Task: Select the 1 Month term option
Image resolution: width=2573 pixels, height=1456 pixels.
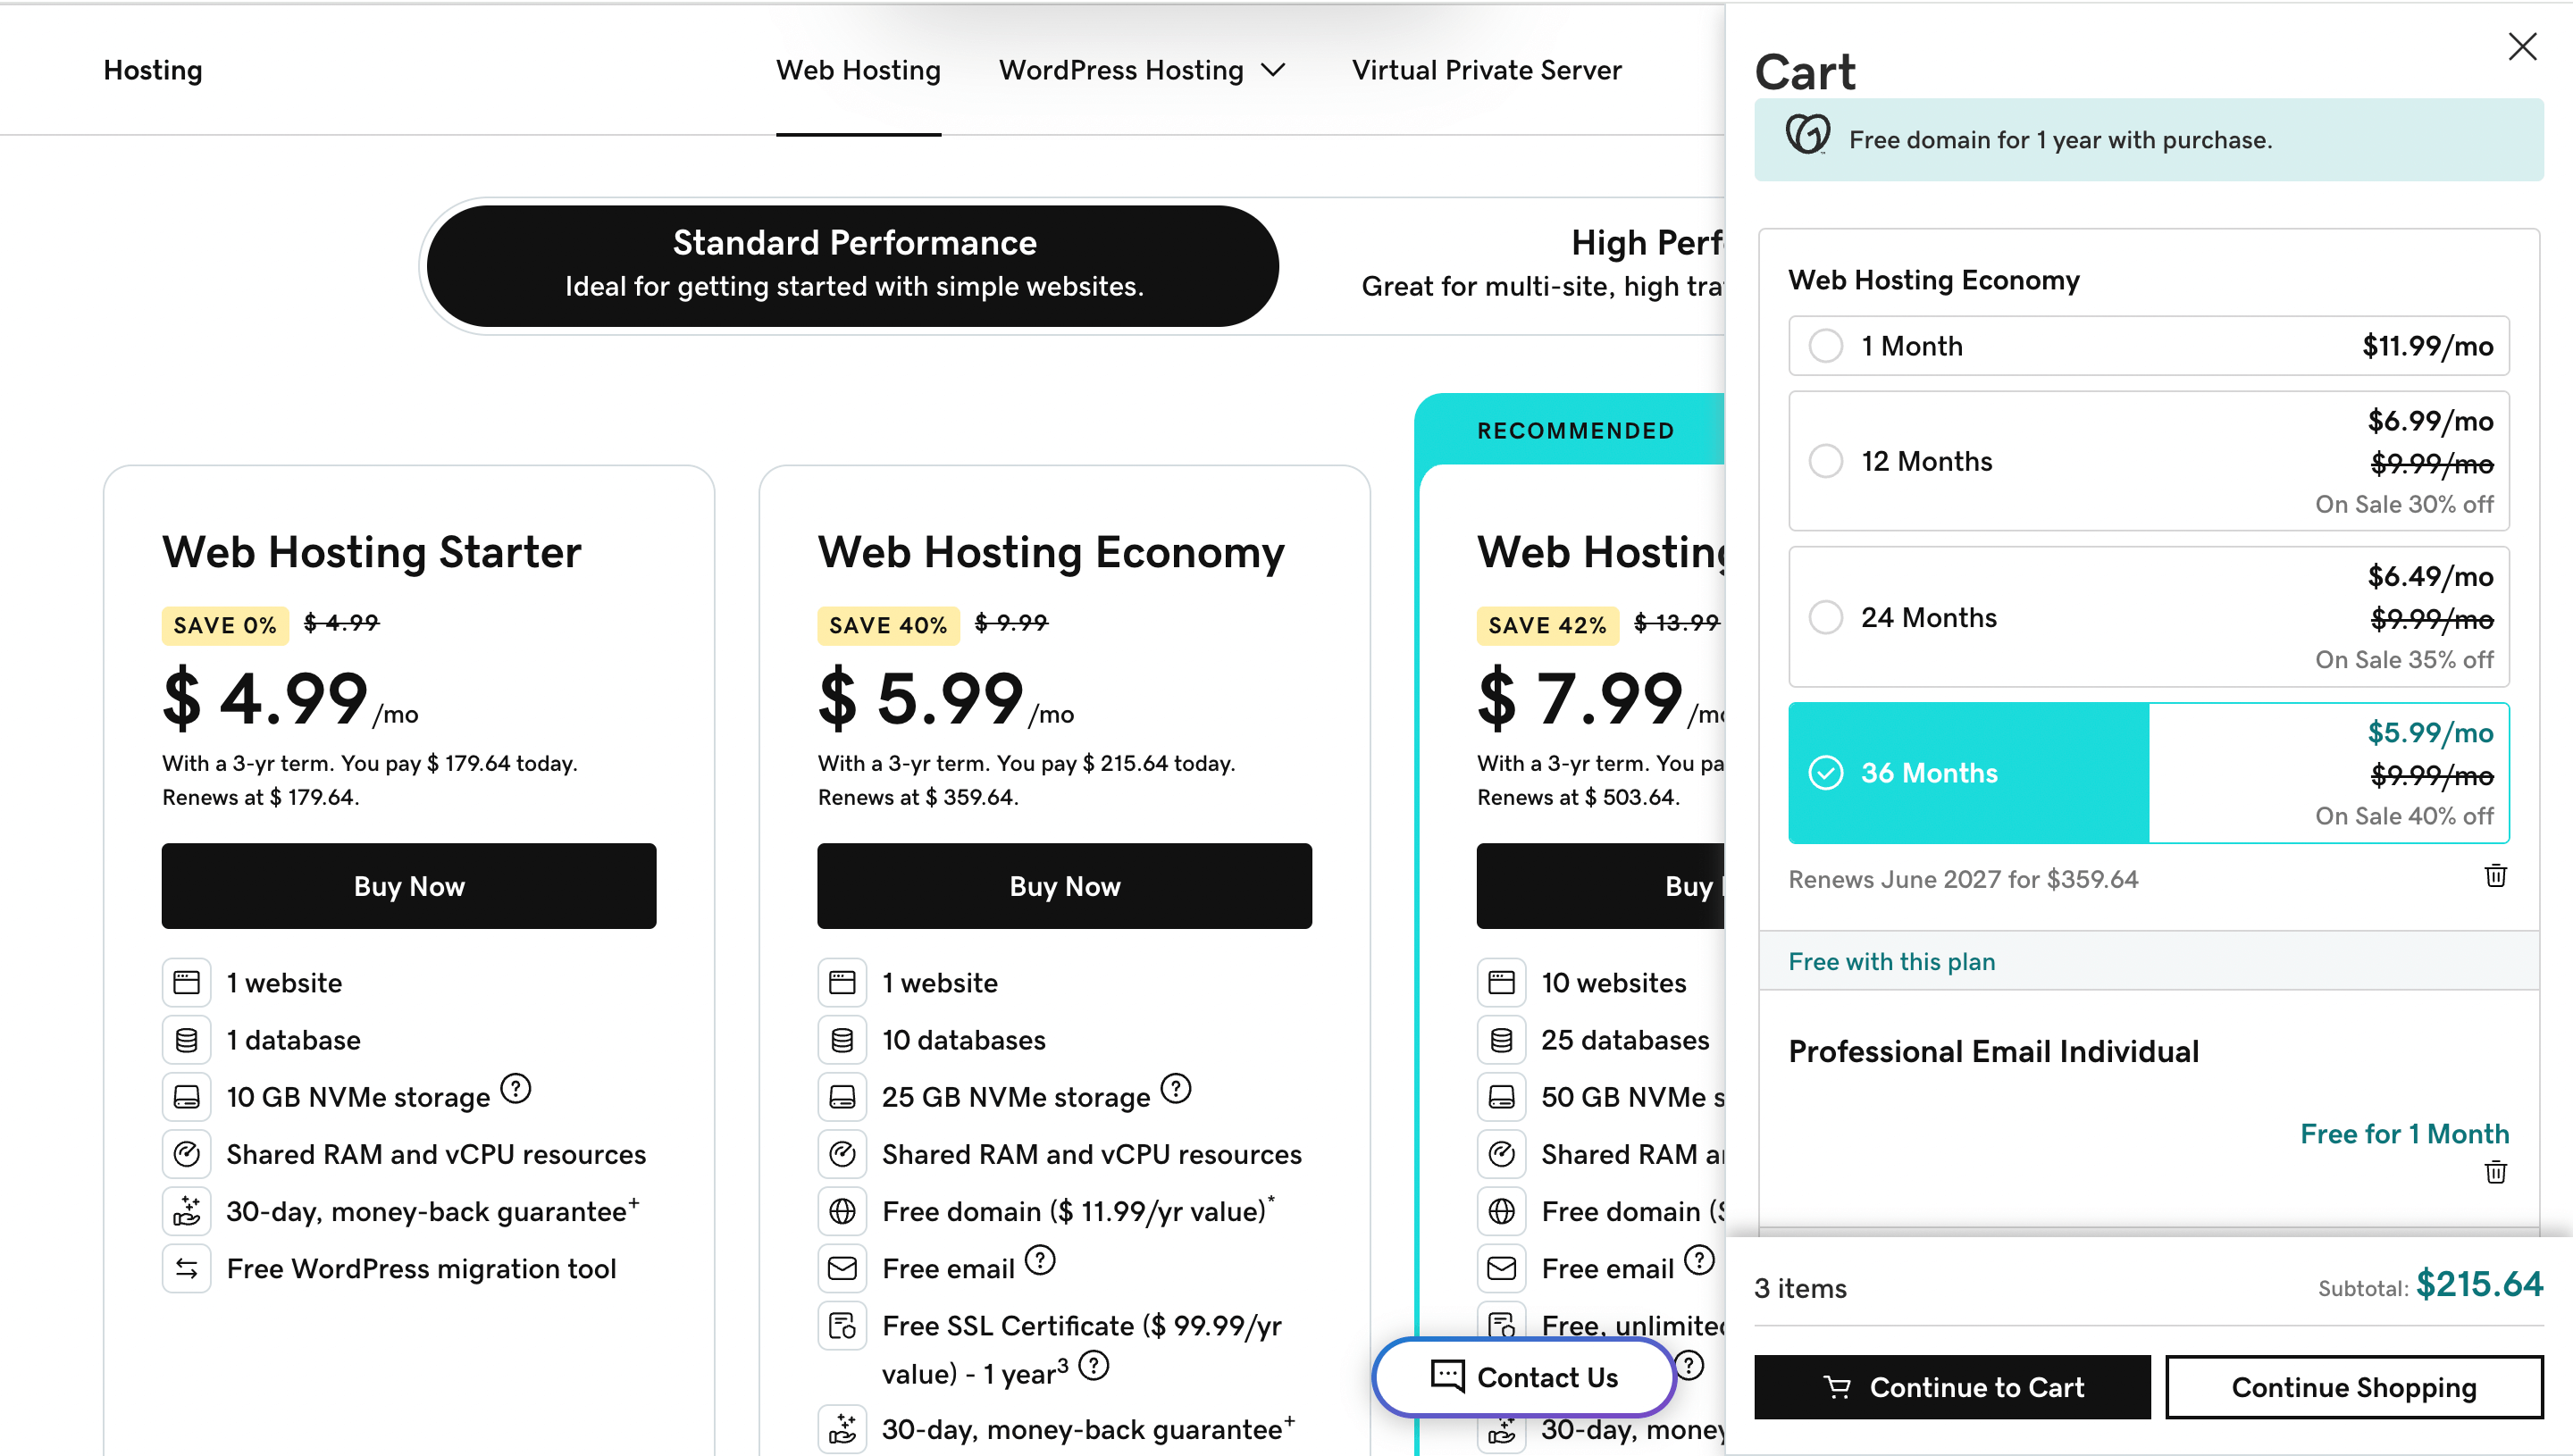Action: 1826,346
